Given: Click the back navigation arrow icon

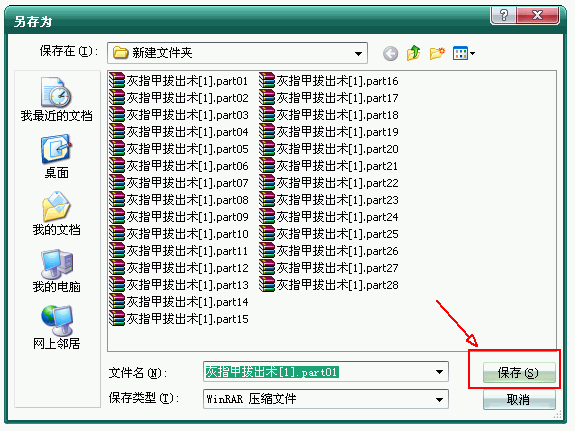Looking at the screenshot, I should click(390, 54).
